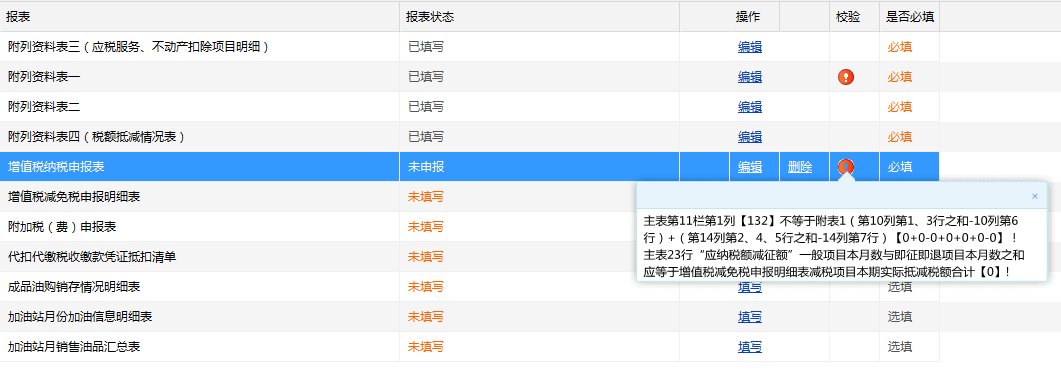Open 编辑 link for 附列资料表一
Image resolution: width=1061 pixels, height=373 pixels.
click(750, 77)
